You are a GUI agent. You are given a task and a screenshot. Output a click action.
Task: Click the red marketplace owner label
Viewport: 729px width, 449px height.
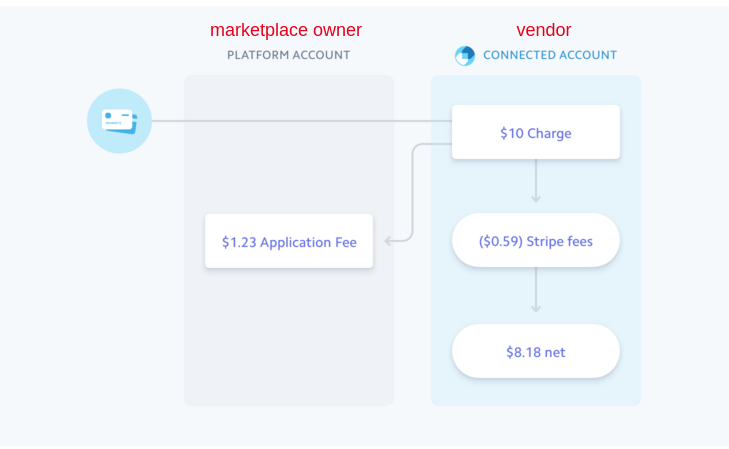[x=285, y=30]
